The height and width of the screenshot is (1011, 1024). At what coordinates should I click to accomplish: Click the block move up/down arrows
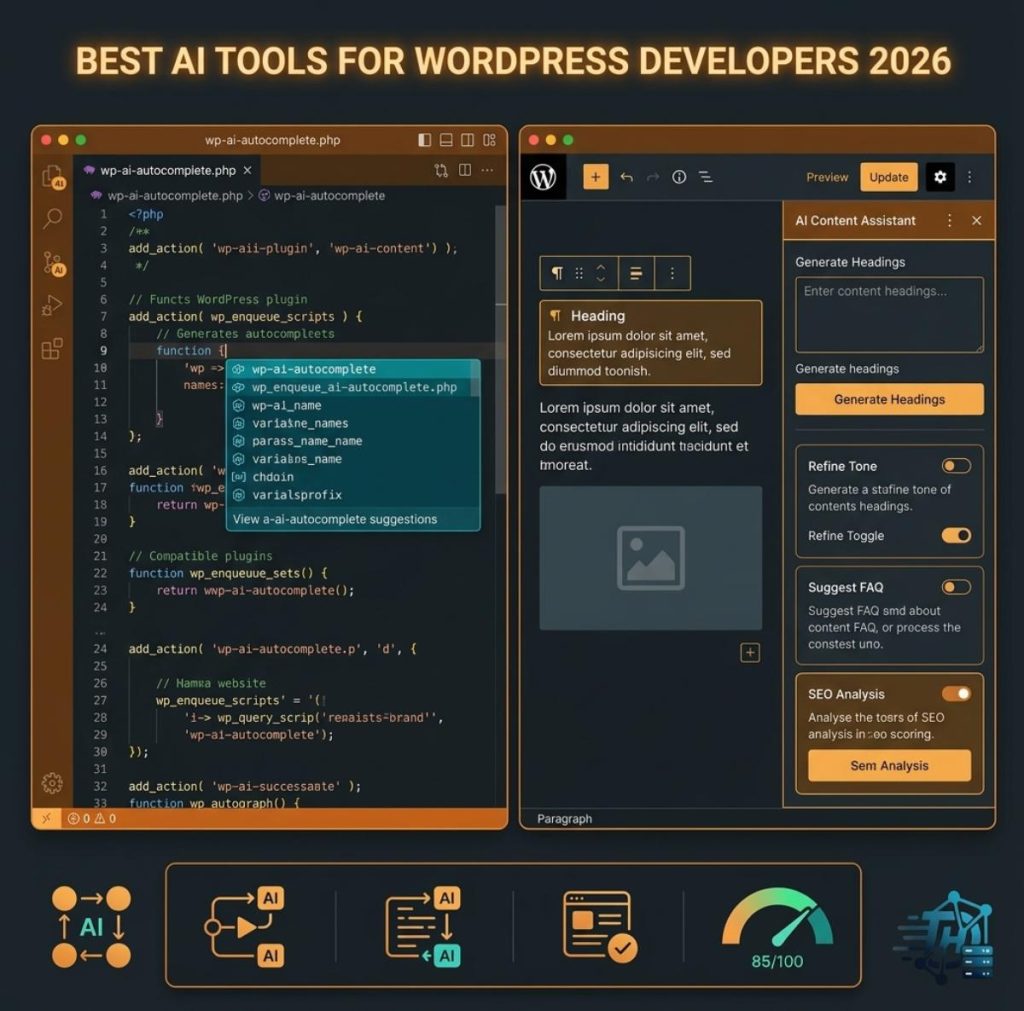click(x=601, y=273)
